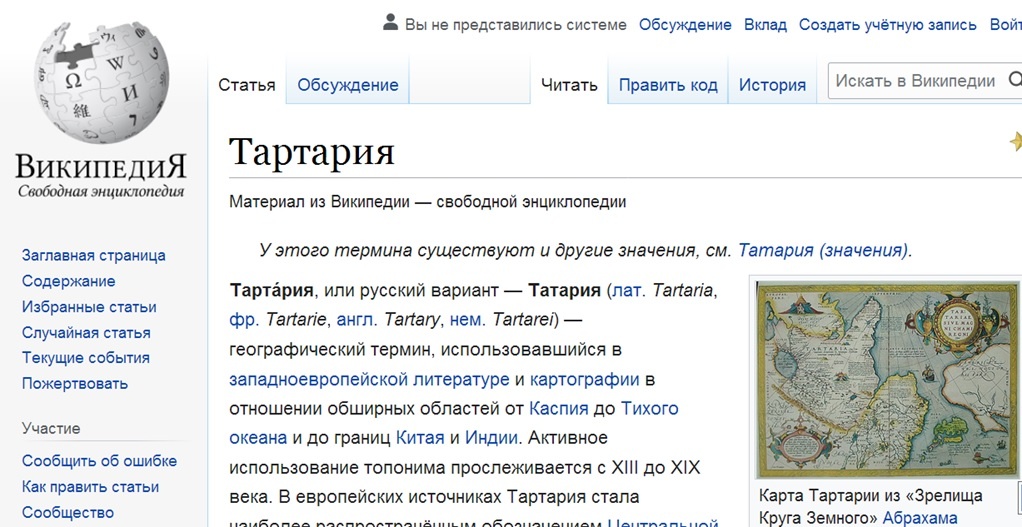Click the Пожертвовать link
The height and width of the screenshot is (527, 1022).
click(x=75, y=384)
